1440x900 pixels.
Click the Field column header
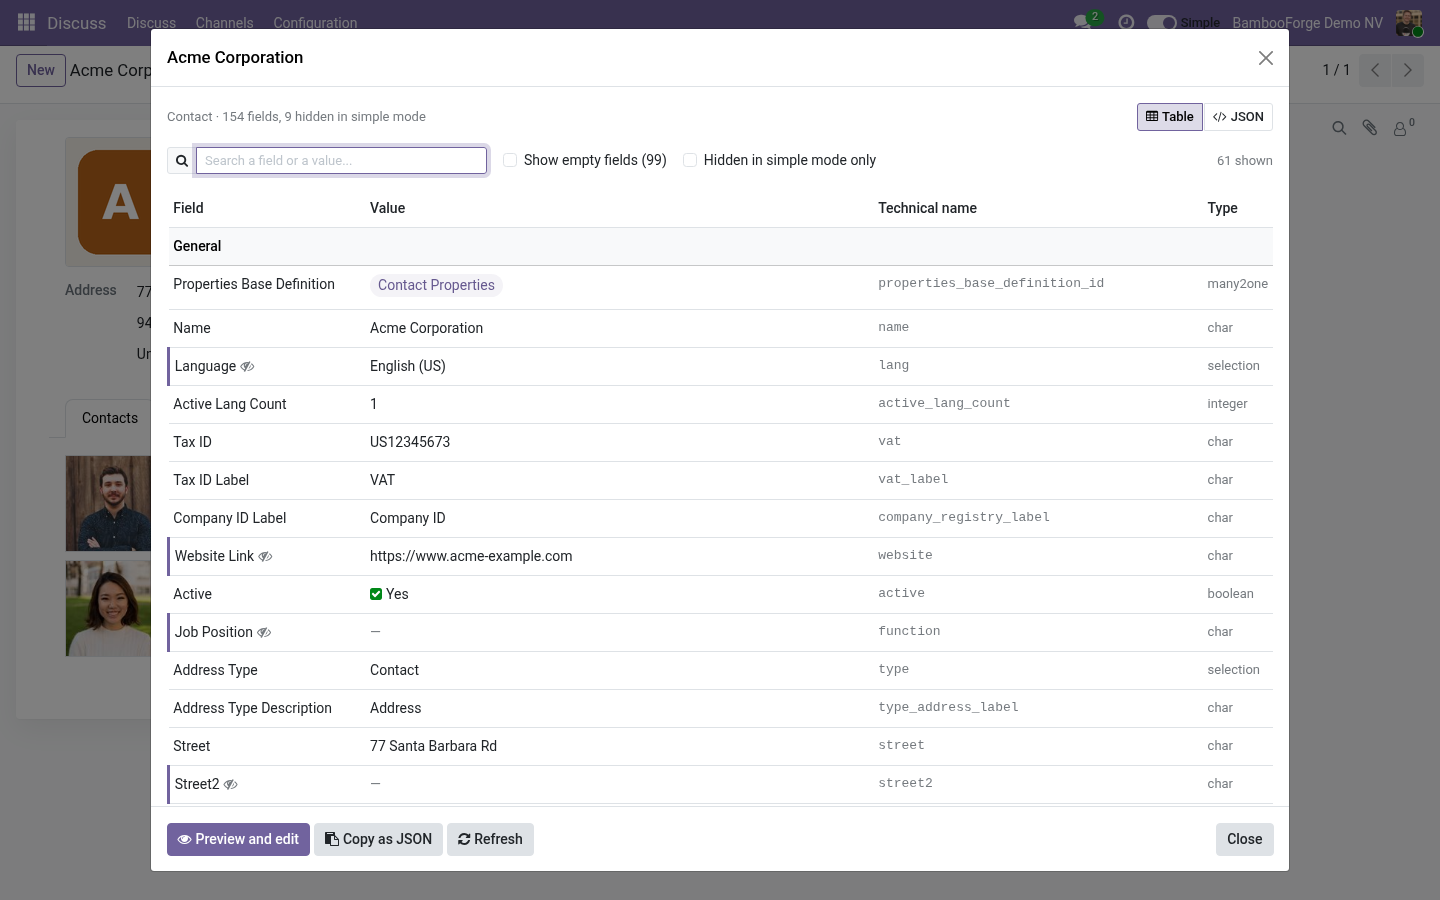(188, 208)
